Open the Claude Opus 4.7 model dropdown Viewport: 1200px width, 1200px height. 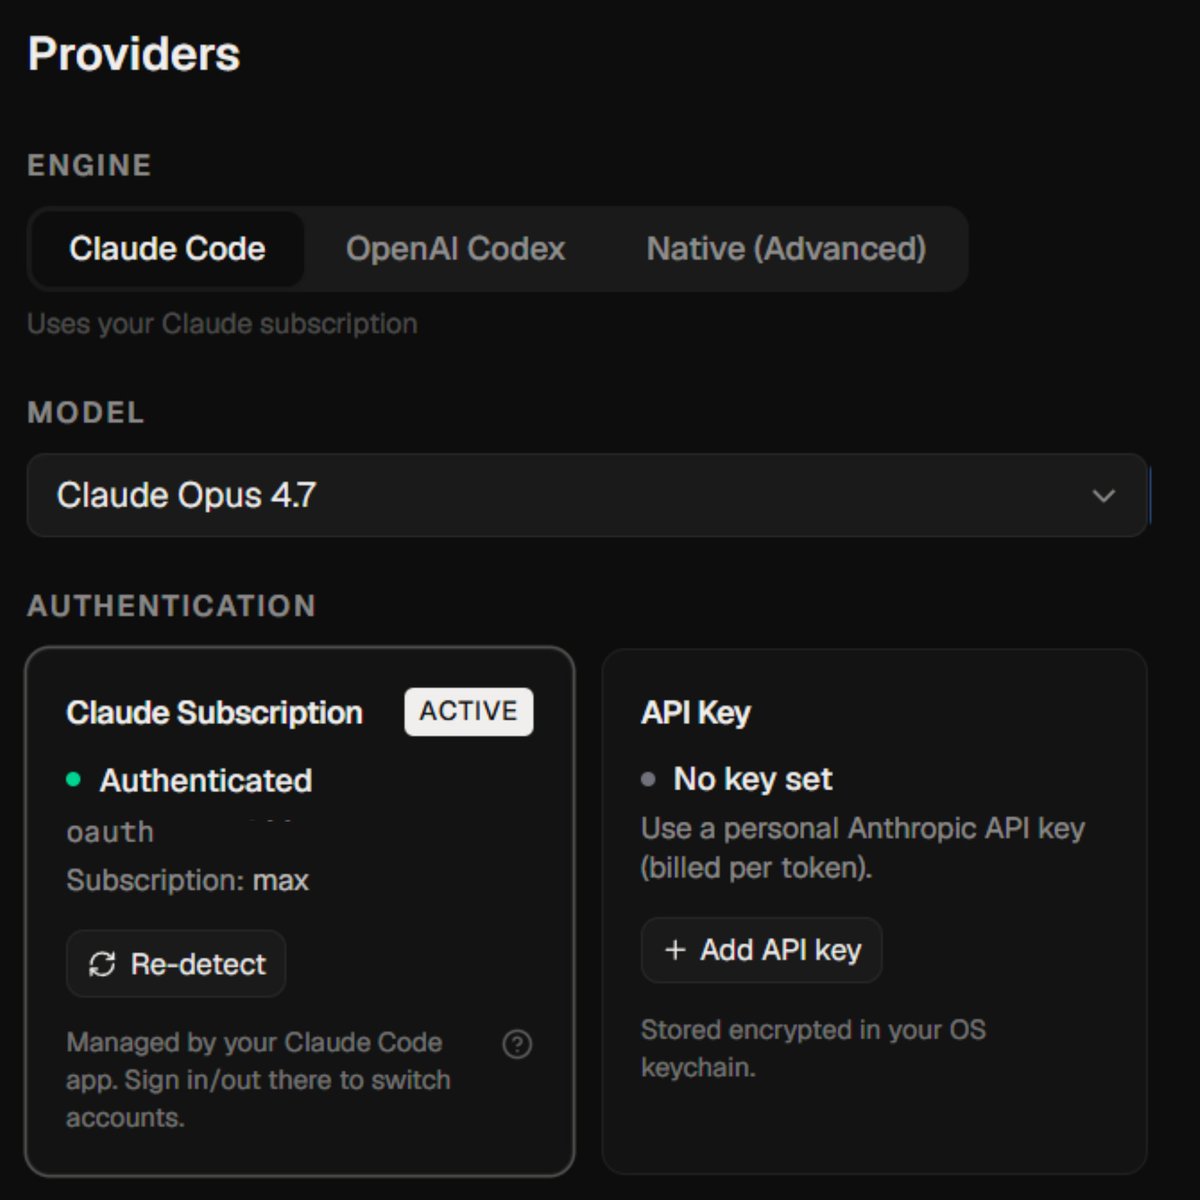pyautogui.click(x=587, y=495)
